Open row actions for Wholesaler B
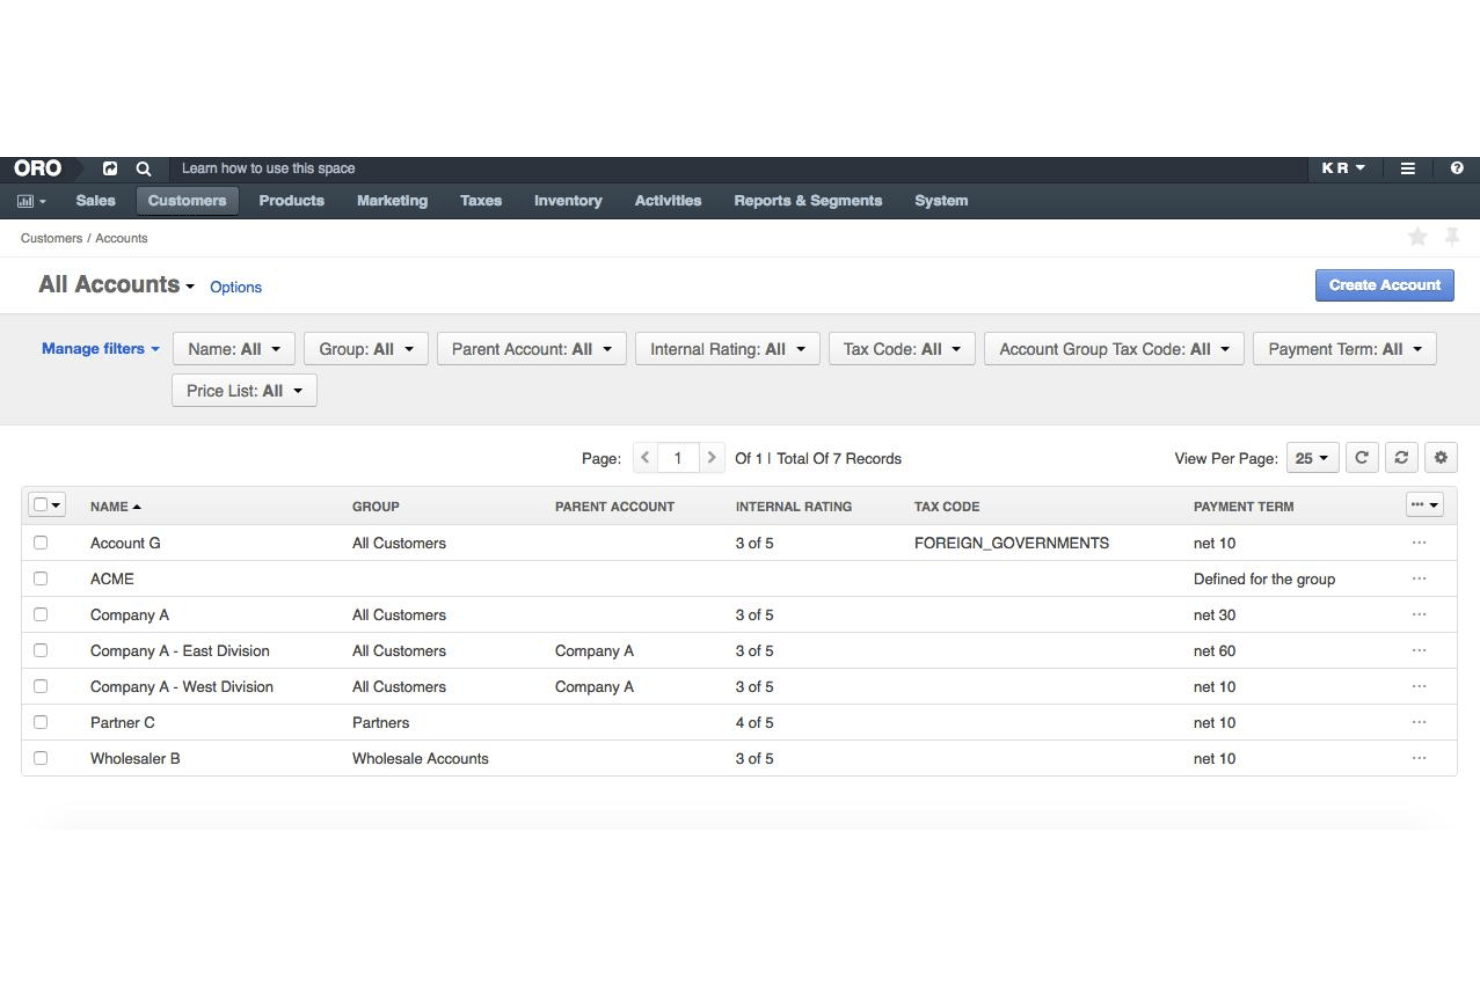 (1419, 758)
